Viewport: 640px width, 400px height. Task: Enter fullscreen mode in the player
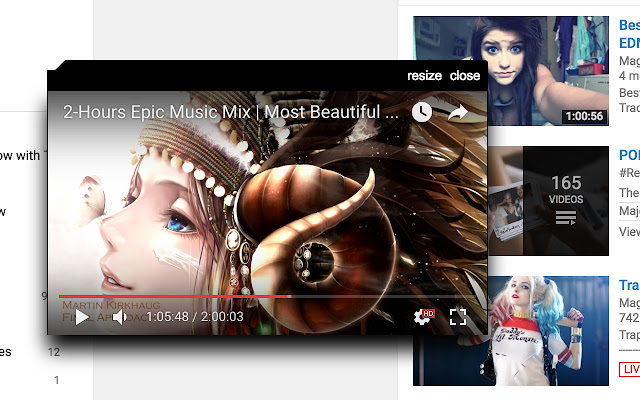click(x=458, y=317)
